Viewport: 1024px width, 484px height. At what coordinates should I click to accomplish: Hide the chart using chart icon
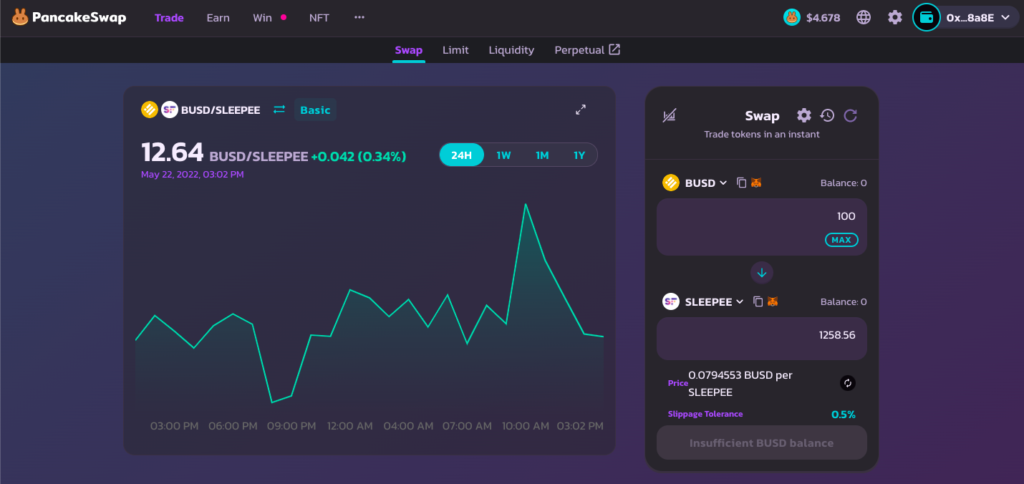tap(669, 116)
